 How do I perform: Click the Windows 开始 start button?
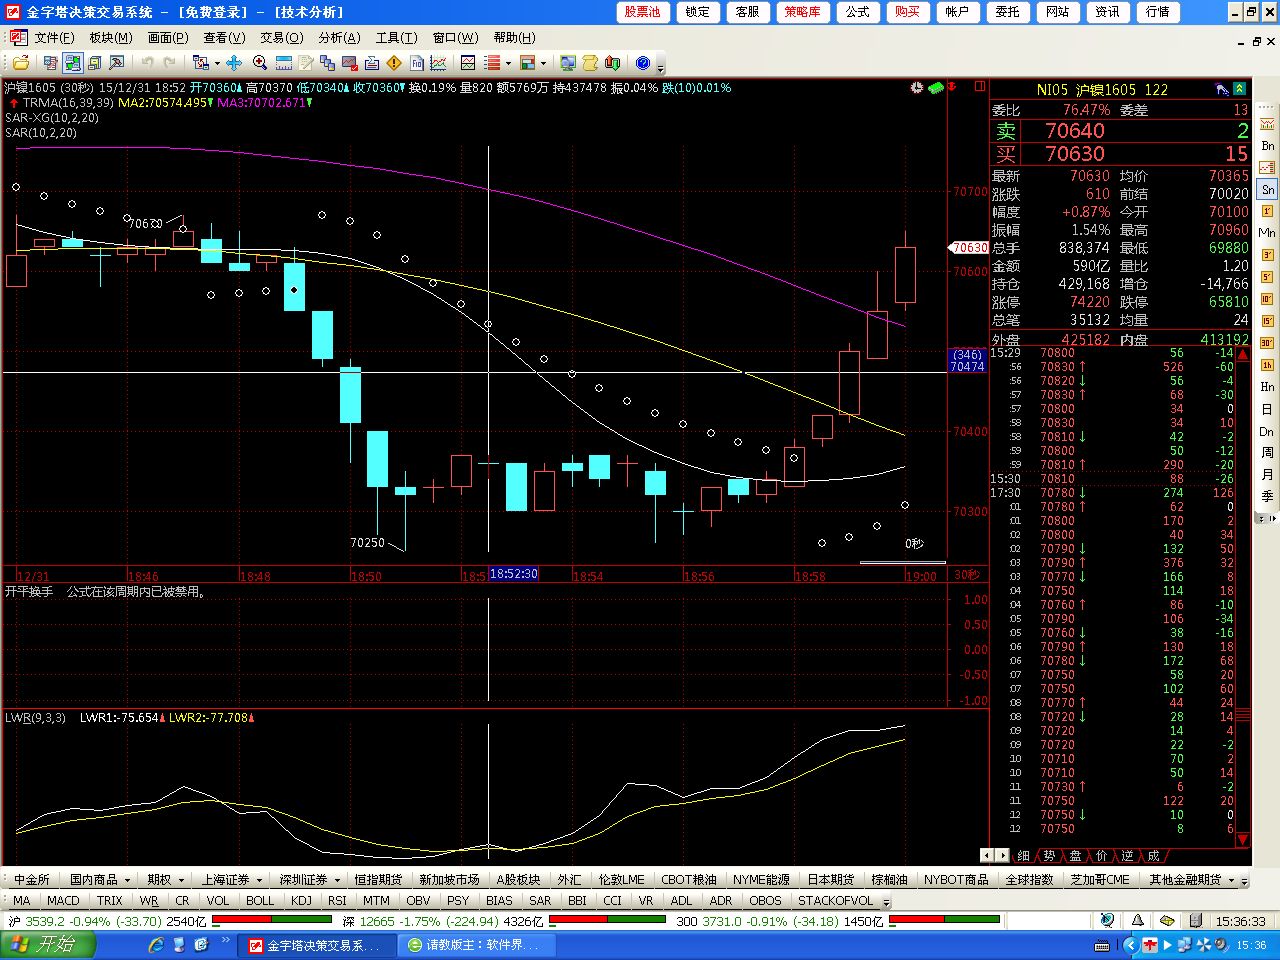48,945
